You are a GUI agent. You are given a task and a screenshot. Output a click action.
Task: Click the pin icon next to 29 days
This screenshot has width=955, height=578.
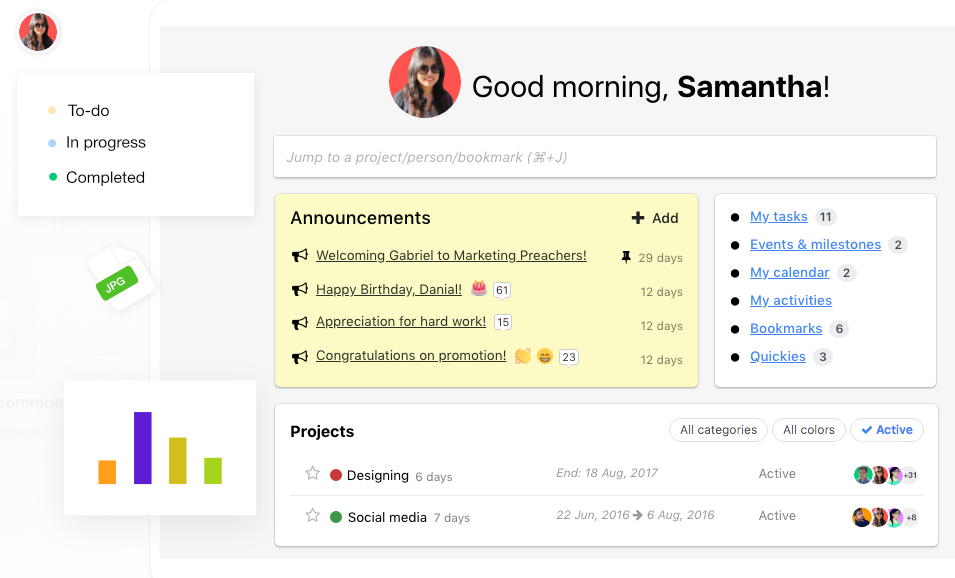tap(626, 257)
